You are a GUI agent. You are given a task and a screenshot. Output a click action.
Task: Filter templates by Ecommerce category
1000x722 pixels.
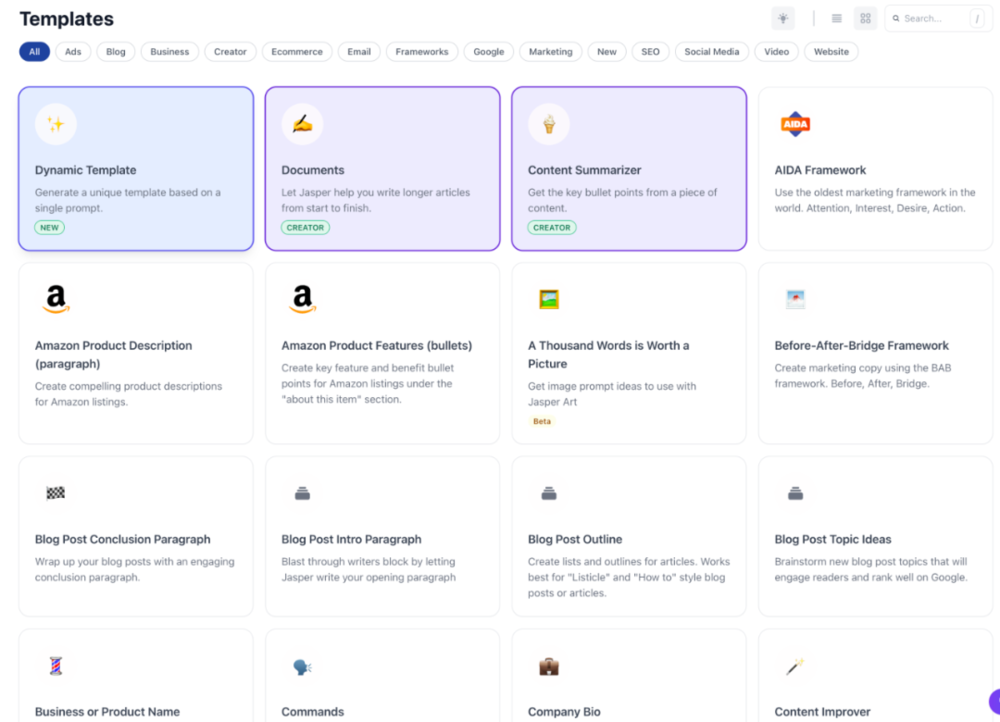coord(297,52)
